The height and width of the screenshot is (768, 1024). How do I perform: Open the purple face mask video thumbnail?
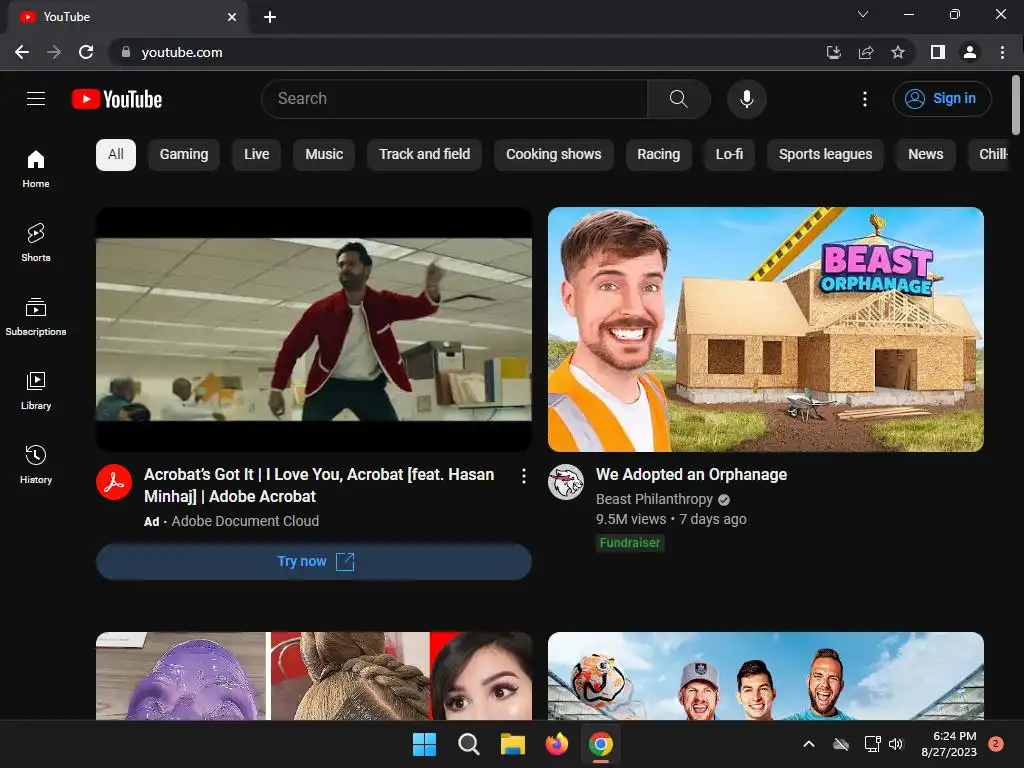click(313, 676)
